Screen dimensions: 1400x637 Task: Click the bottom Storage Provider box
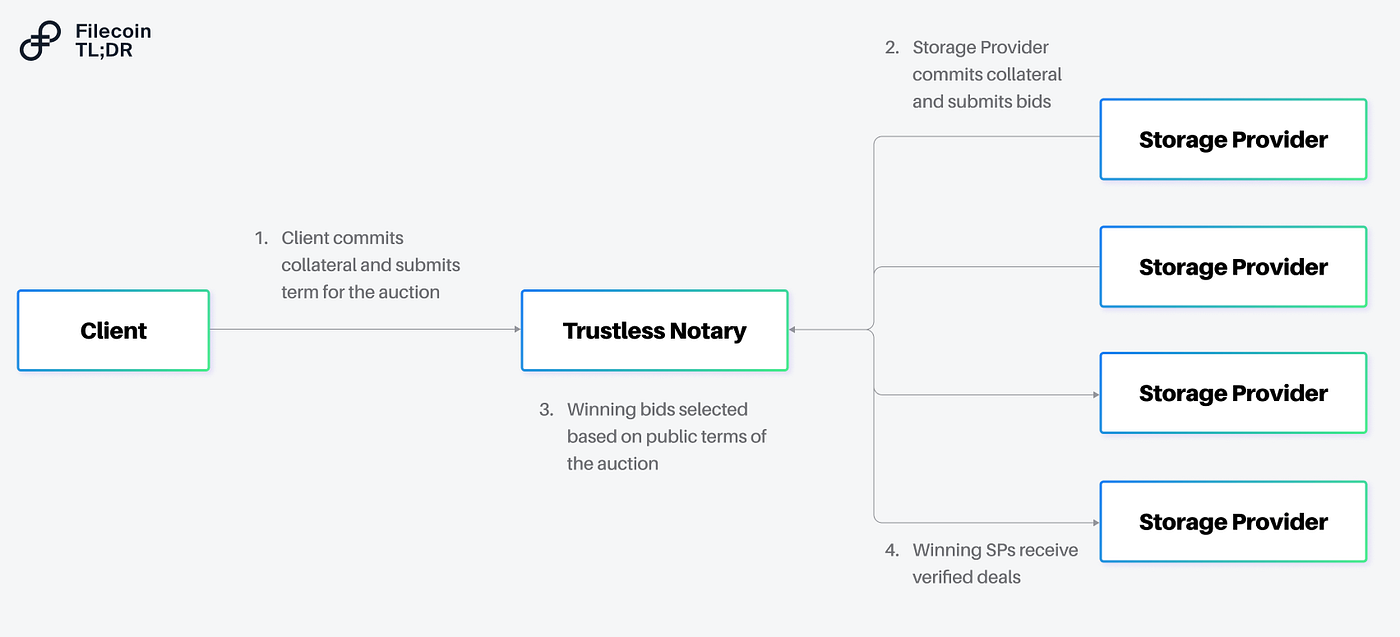pyautogui.click(x=1233, y=522)
